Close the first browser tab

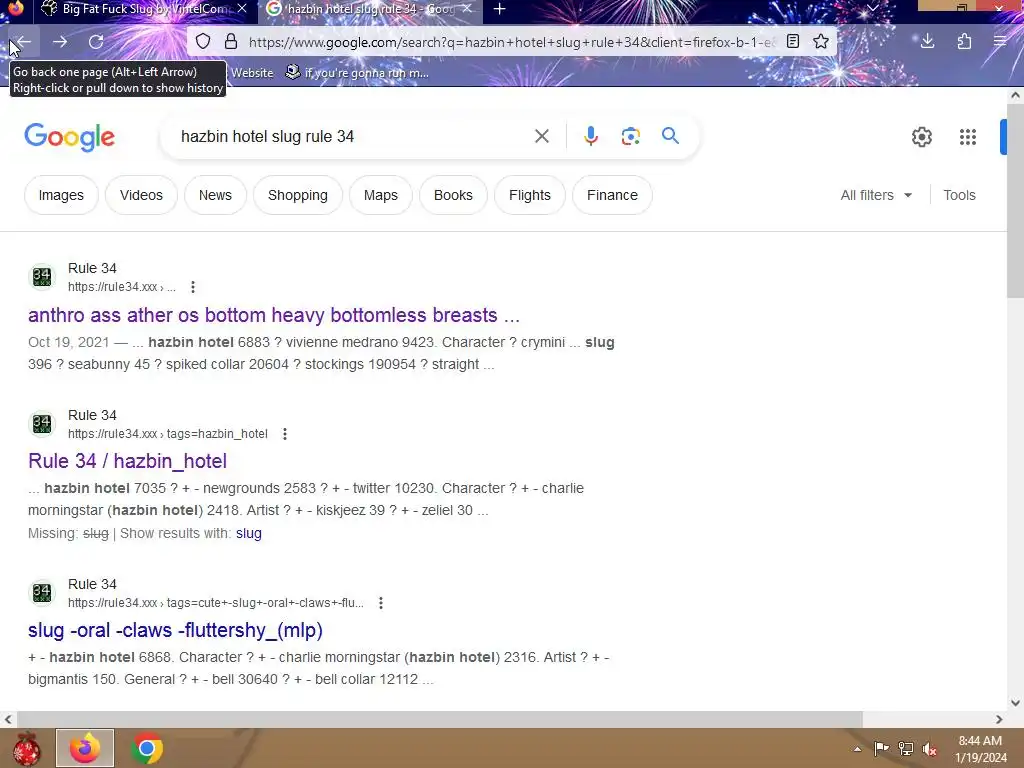(242, 8)
